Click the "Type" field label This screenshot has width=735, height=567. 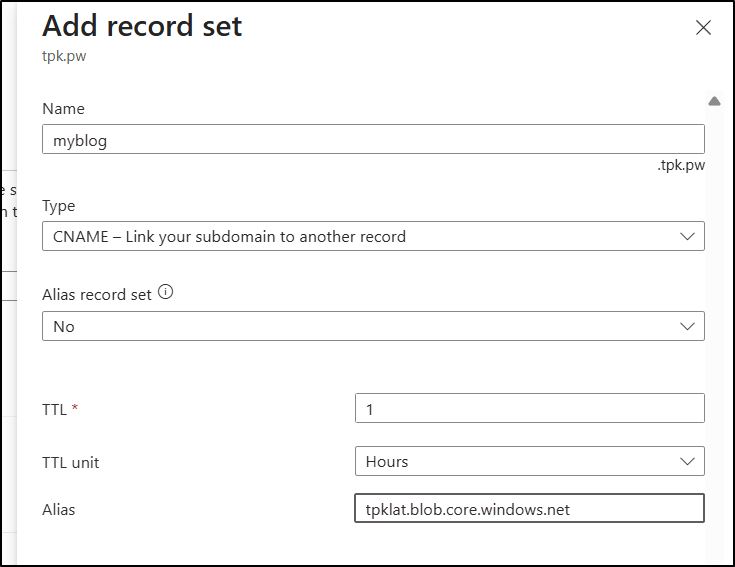tap(59, 206)
